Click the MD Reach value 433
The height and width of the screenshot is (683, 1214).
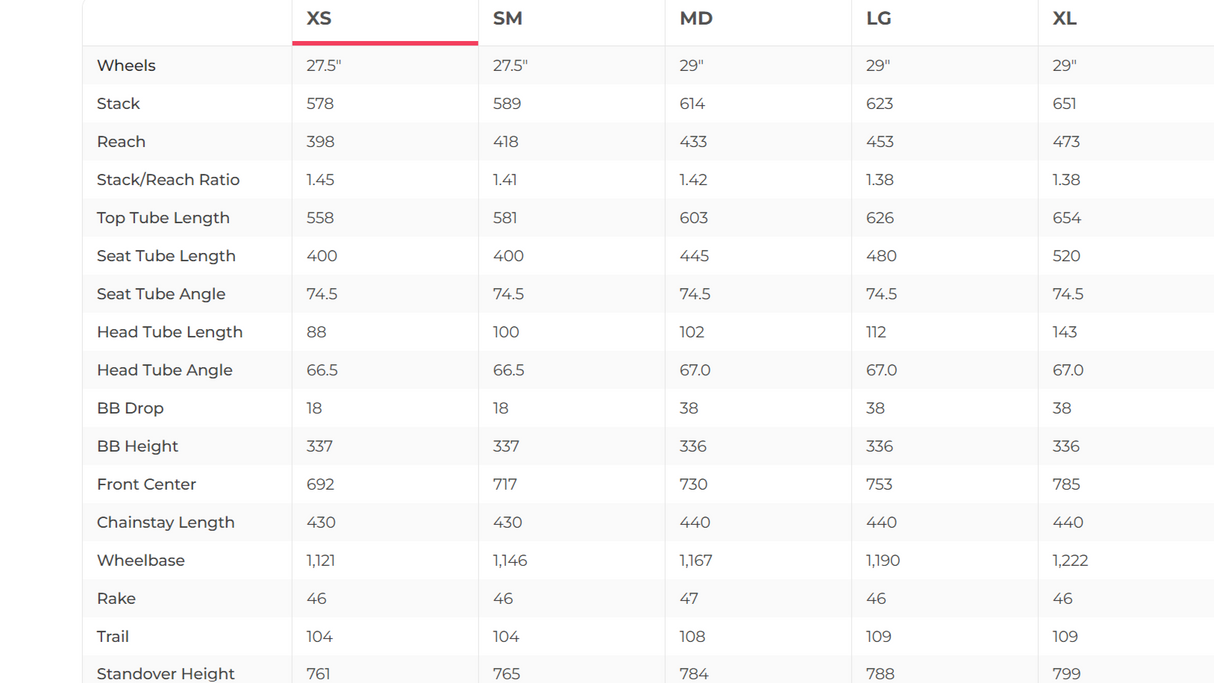[x=693, y=142]
